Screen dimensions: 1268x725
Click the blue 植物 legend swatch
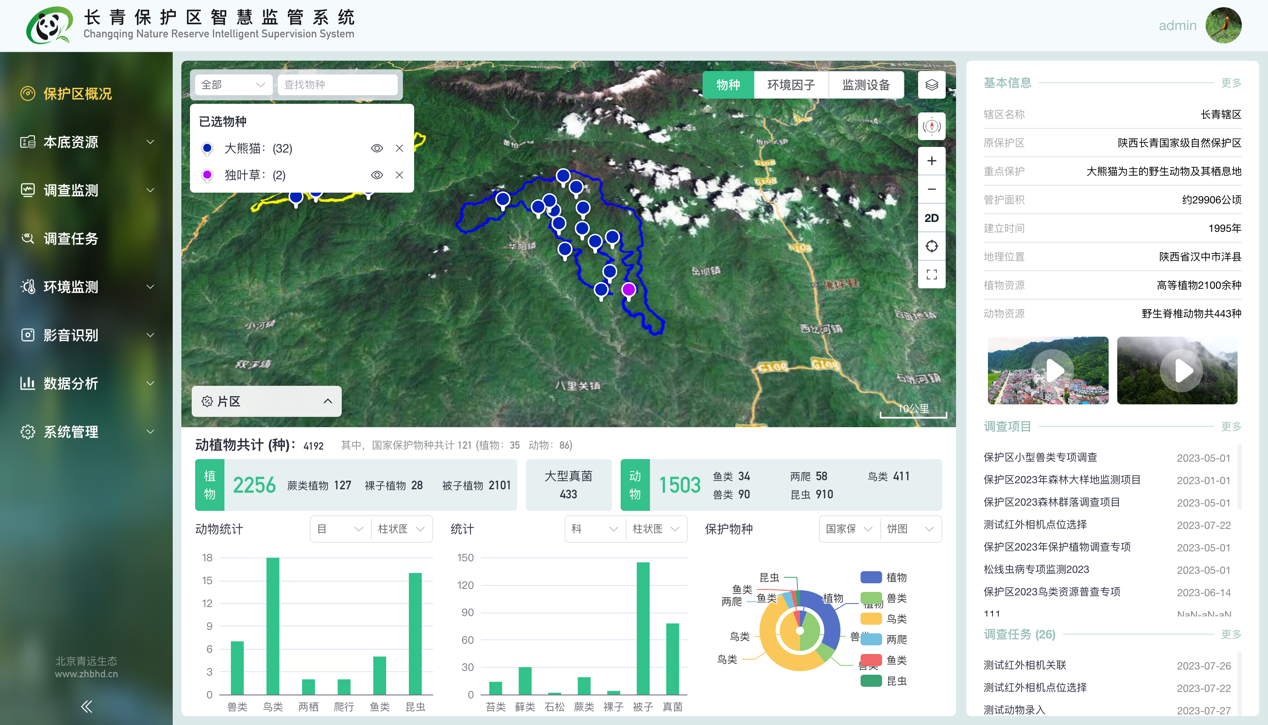click(871, 577)
